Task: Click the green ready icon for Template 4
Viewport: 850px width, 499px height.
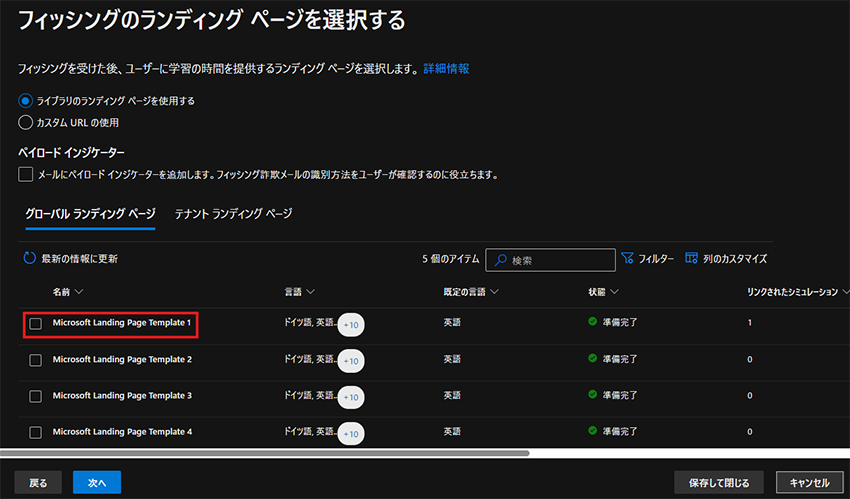Action: (x=593, y=431)
